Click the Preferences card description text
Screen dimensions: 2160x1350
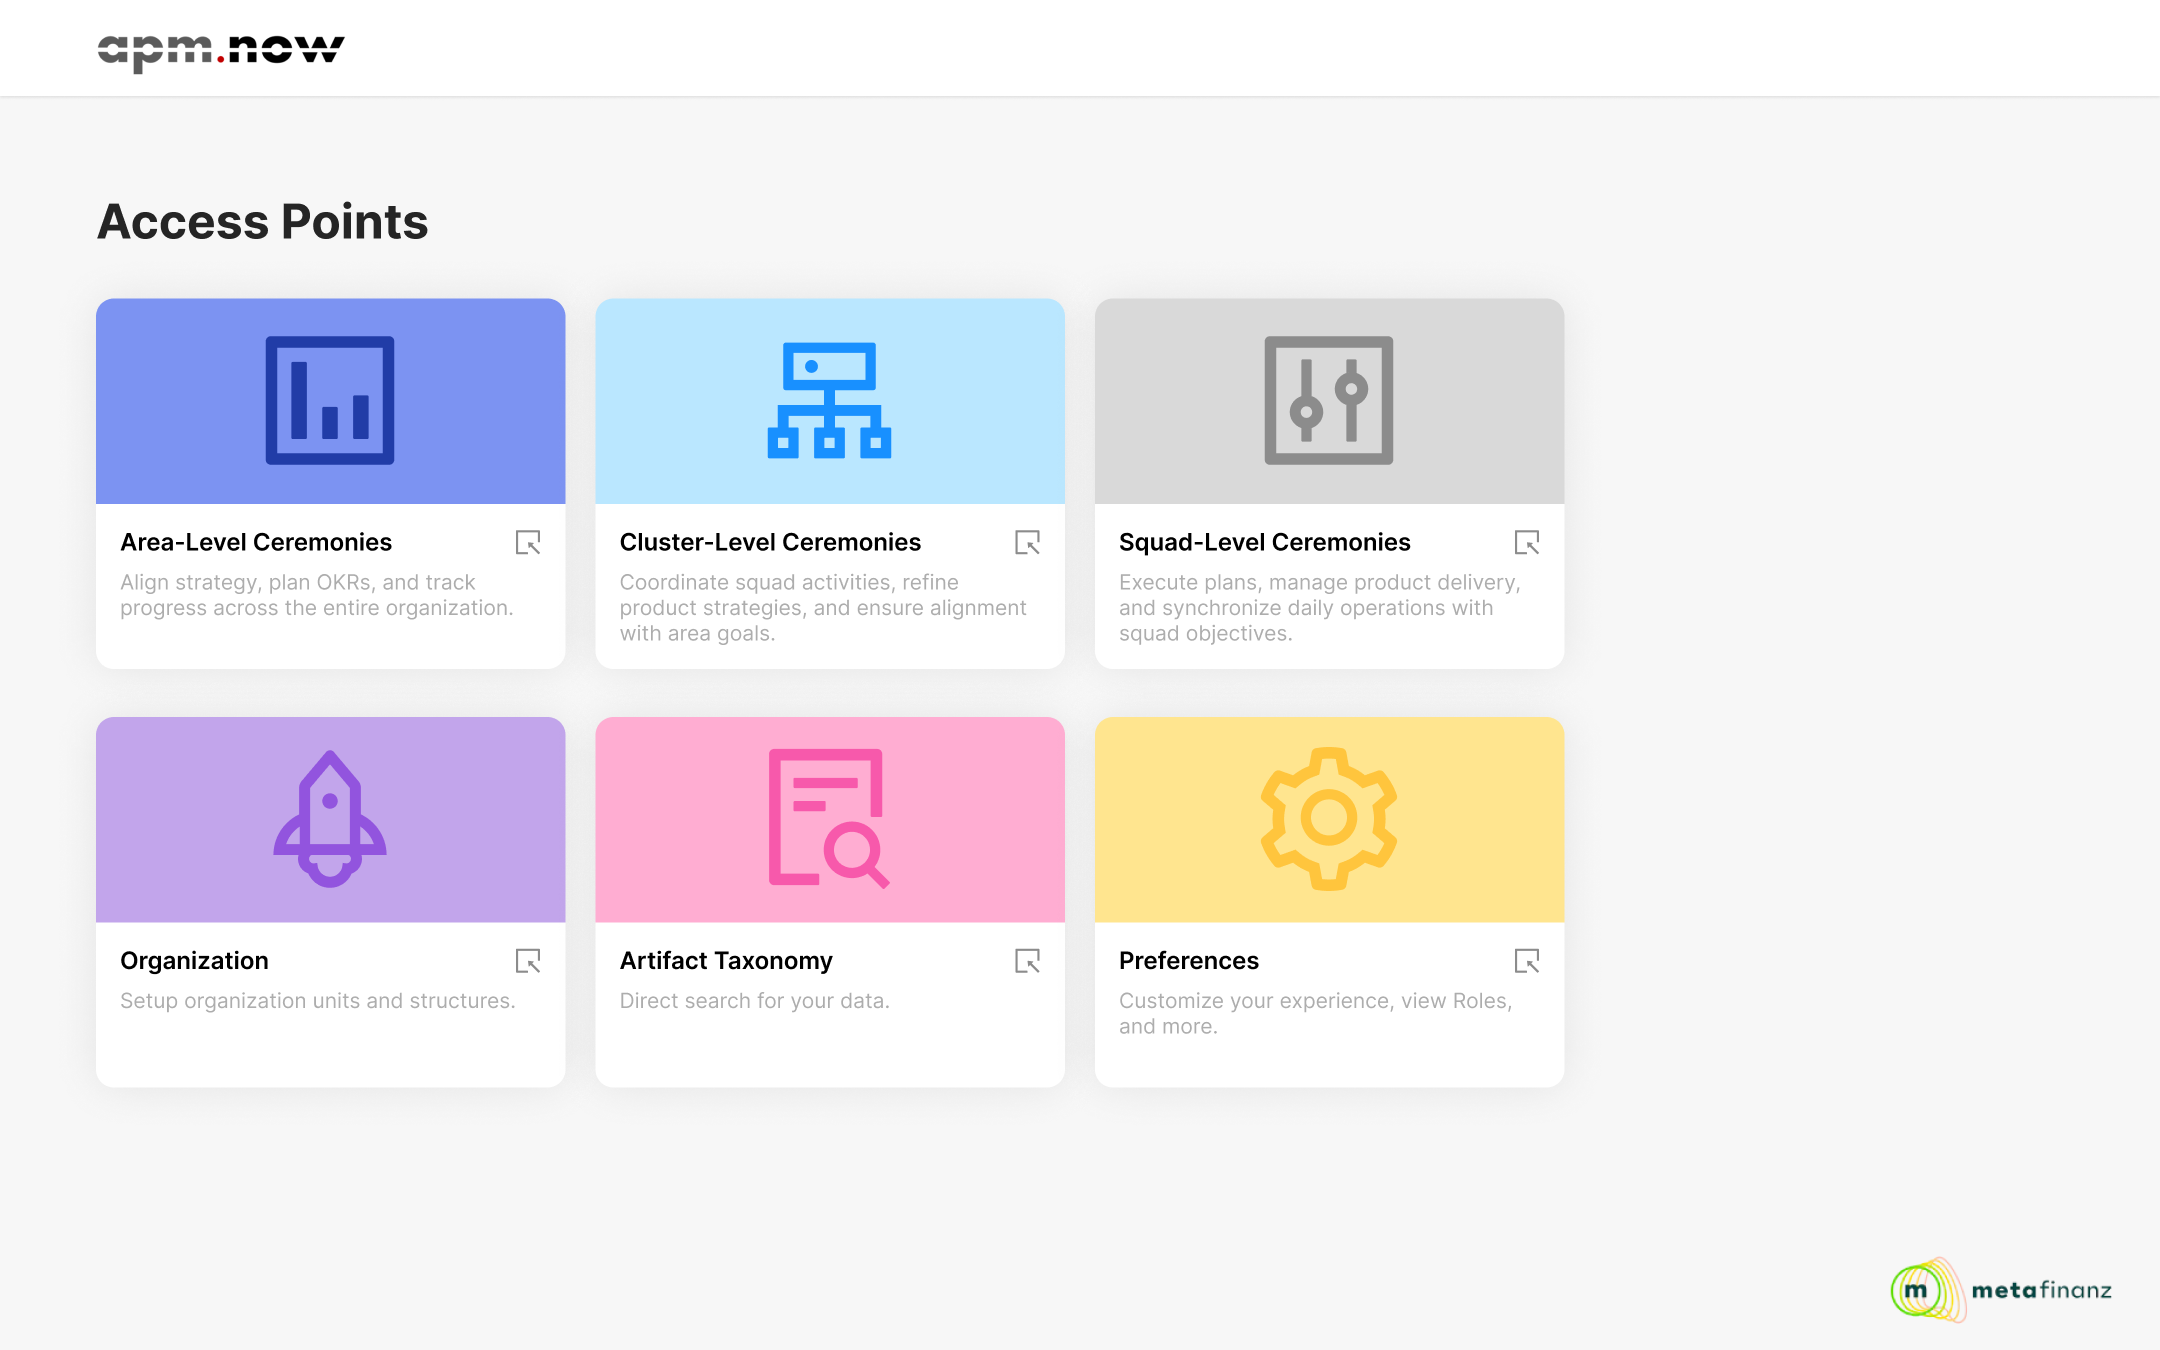pos(1314,1013)
